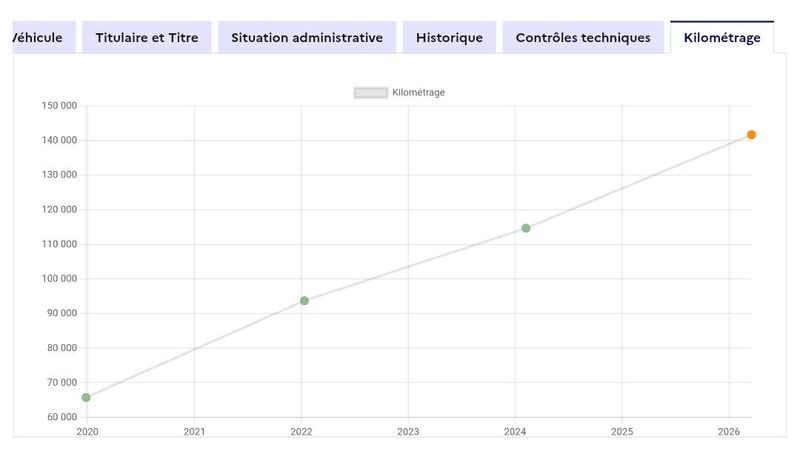
Task: Click the green data point after 2024
Action: [526, 228]
